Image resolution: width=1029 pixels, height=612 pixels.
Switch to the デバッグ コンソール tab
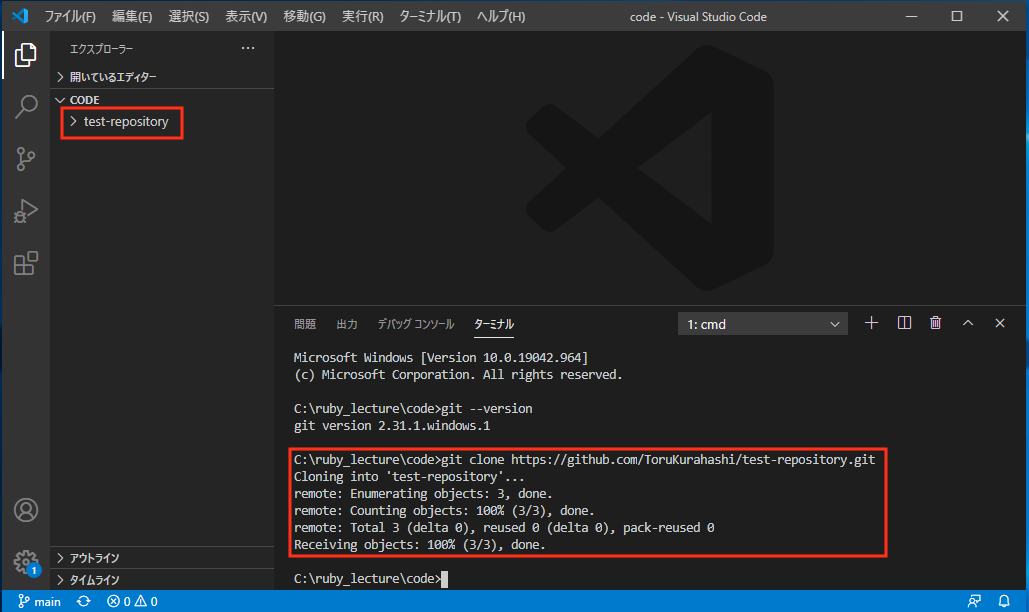click(x=415, y=324)
